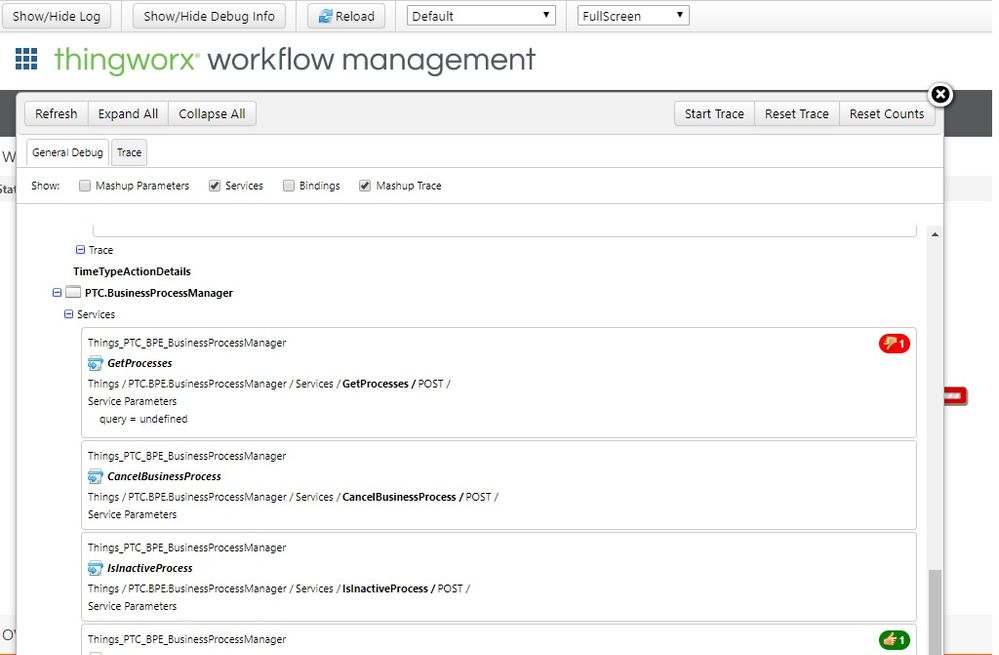Image resolution: width=999 pixels, height=655 pixels.
Task: Click the green thumbs-up success count badge
Action: click(x=895, y=639)
